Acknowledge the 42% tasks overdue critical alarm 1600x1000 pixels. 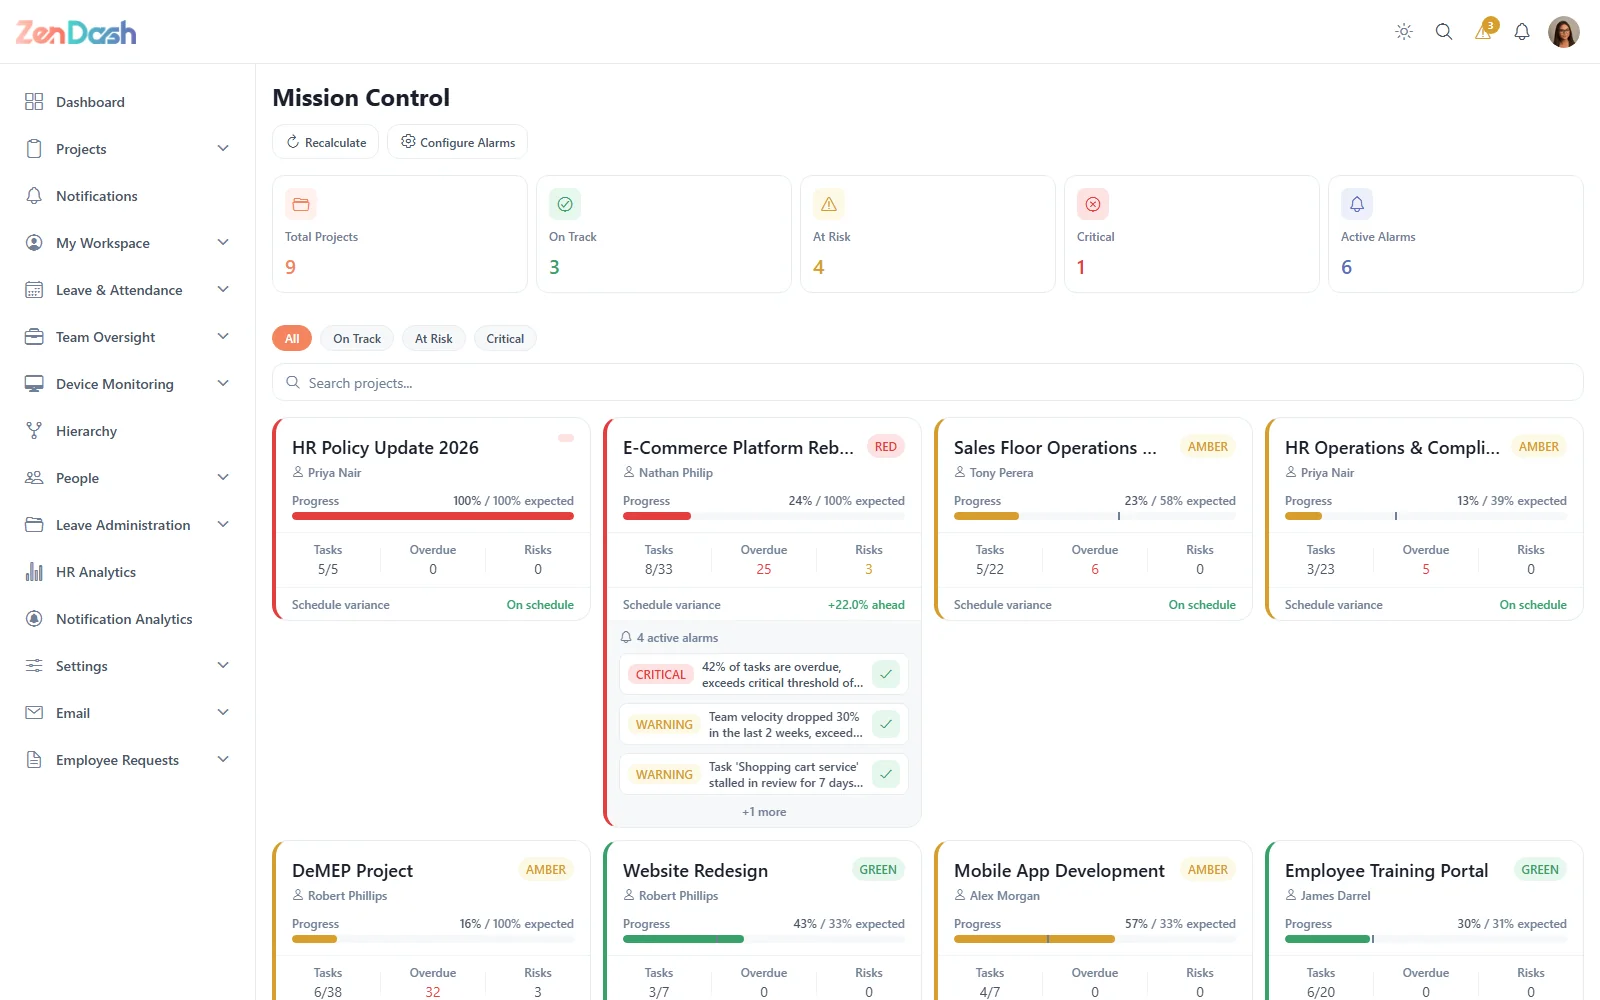tap(886, 674)
